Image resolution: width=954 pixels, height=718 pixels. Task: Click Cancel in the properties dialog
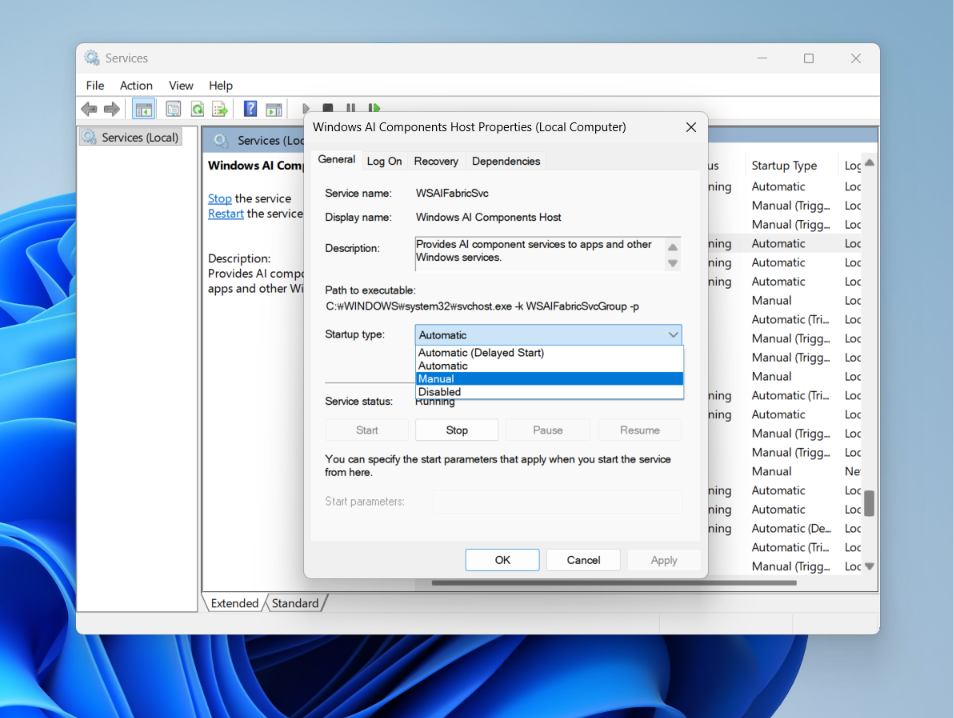[x=583, y=560]
